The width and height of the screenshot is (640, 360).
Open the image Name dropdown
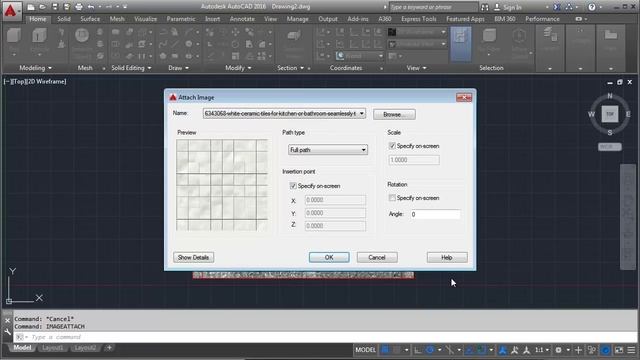tap(362, 113)
